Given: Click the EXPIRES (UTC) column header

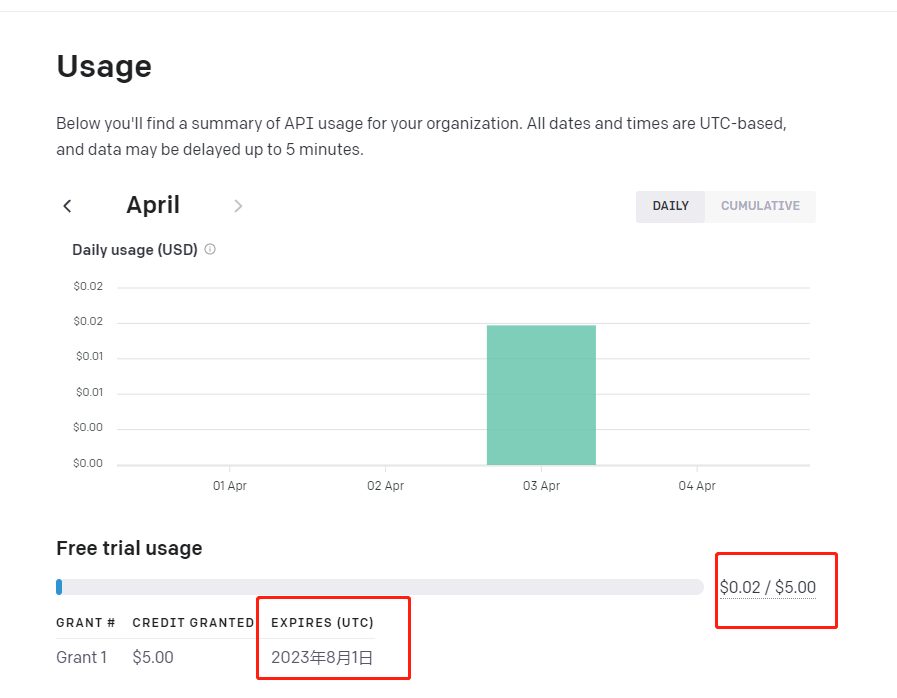Looking at the screenshot, I should click(x=322, y=622).
